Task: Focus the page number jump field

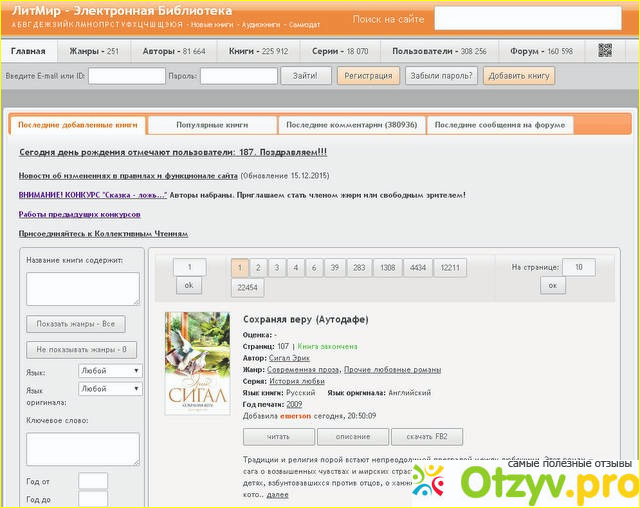Action: pyautogui.click(x=190, y=267)
